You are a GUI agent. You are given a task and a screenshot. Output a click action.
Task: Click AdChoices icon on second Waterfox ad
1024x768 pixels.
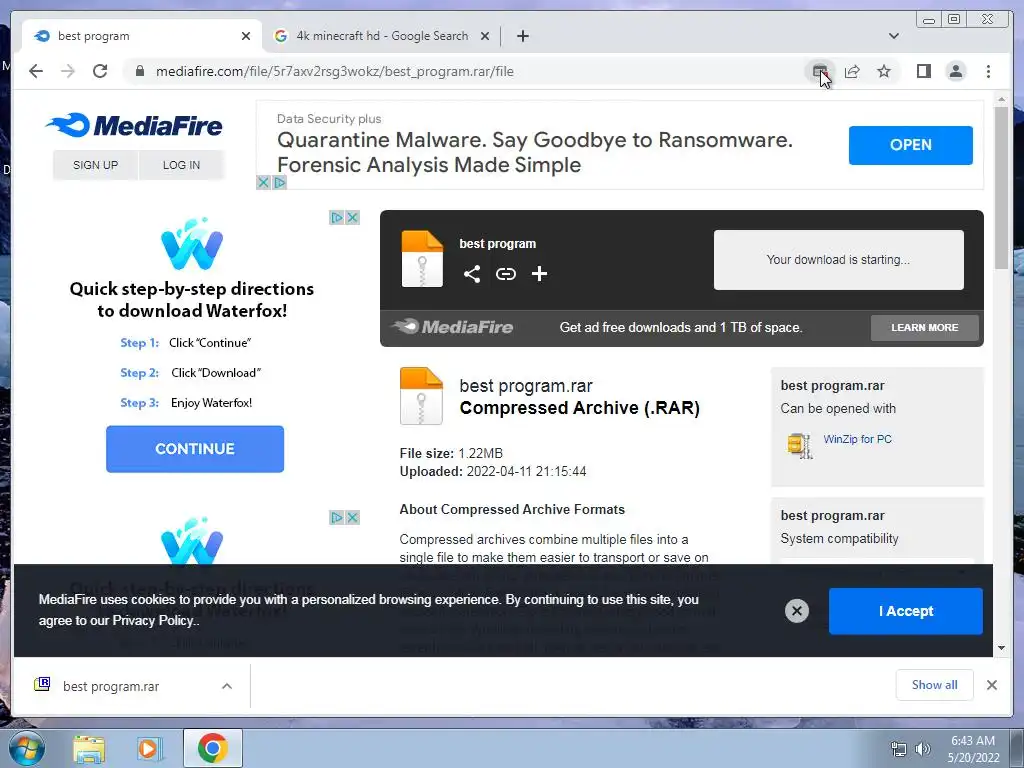[336, 517]
